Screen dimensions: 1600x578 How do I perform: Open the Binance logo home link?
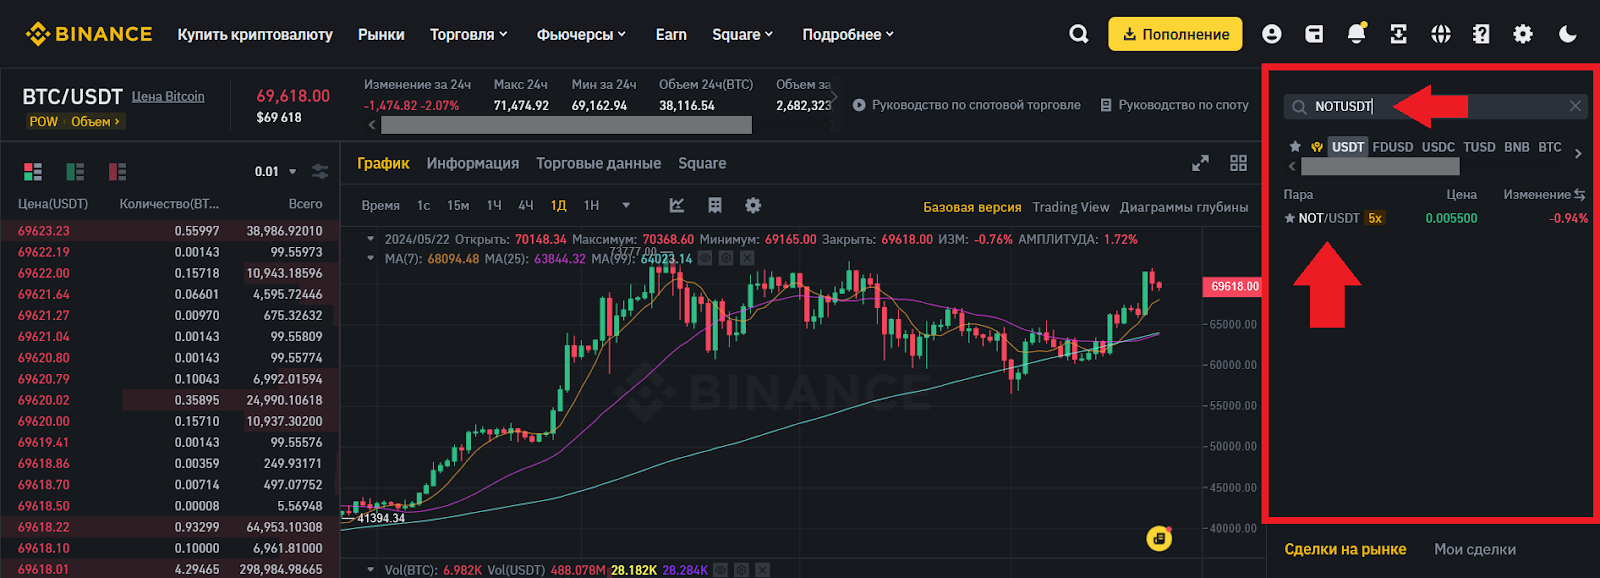coord(89,34)
